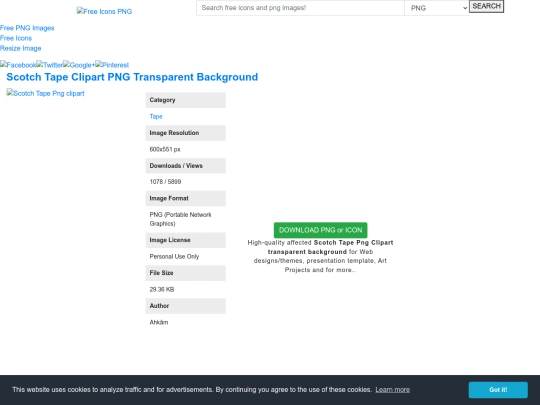Image resolution: width=540 pixels, height=405 pixels.
Task: Focus the search free icons input field
Action: 300,8
